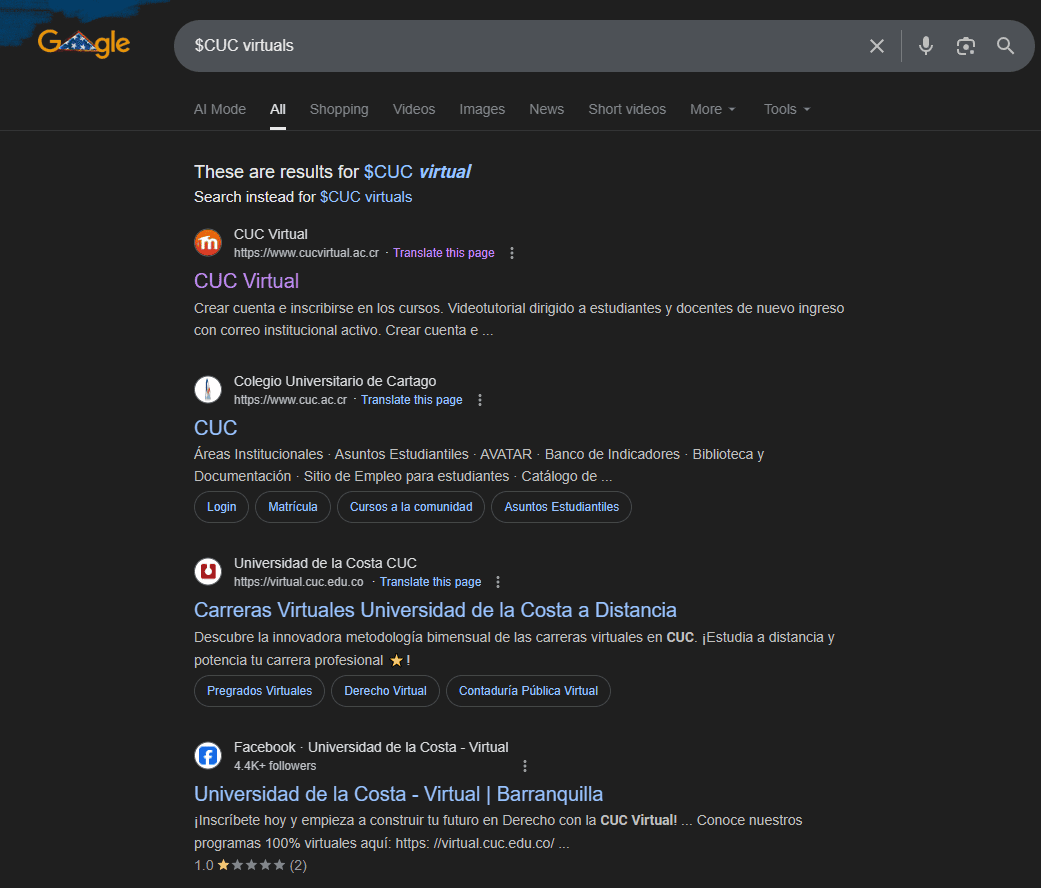Translate the cuc.ac.cr page
Viewport: 1041px width, 888px height.
(411, 400)
